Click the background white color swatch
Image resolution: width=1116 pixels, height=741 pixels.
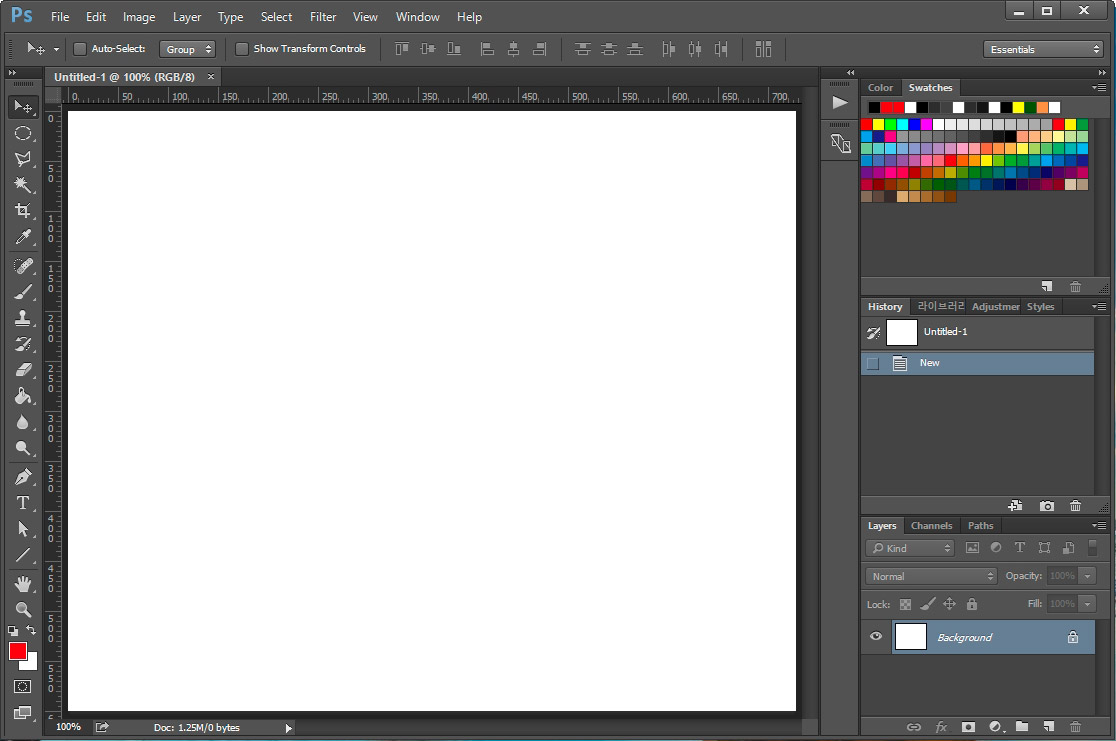click(31, 664)
